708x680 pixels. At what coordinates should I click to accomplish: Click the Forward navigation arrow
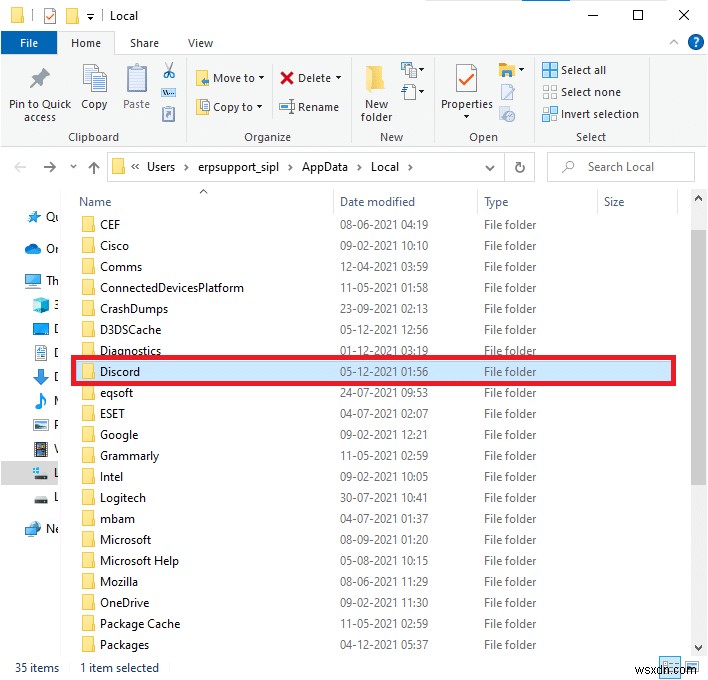(x=50, y=168)
